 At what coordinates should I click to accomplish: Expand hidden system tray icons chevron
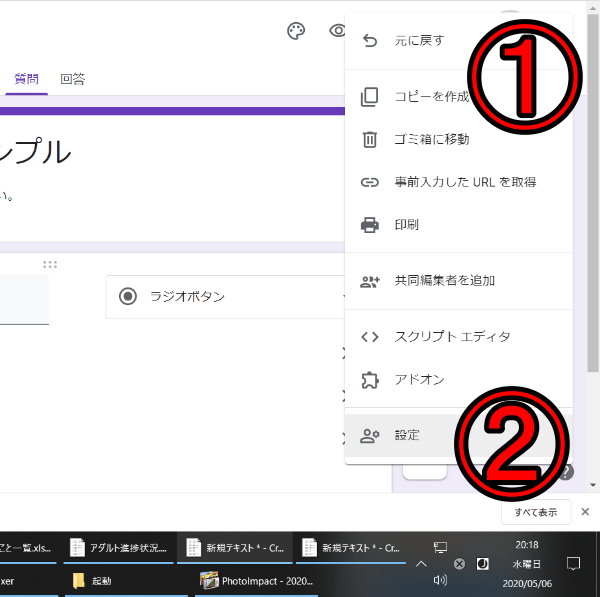(x=421, y=564)
